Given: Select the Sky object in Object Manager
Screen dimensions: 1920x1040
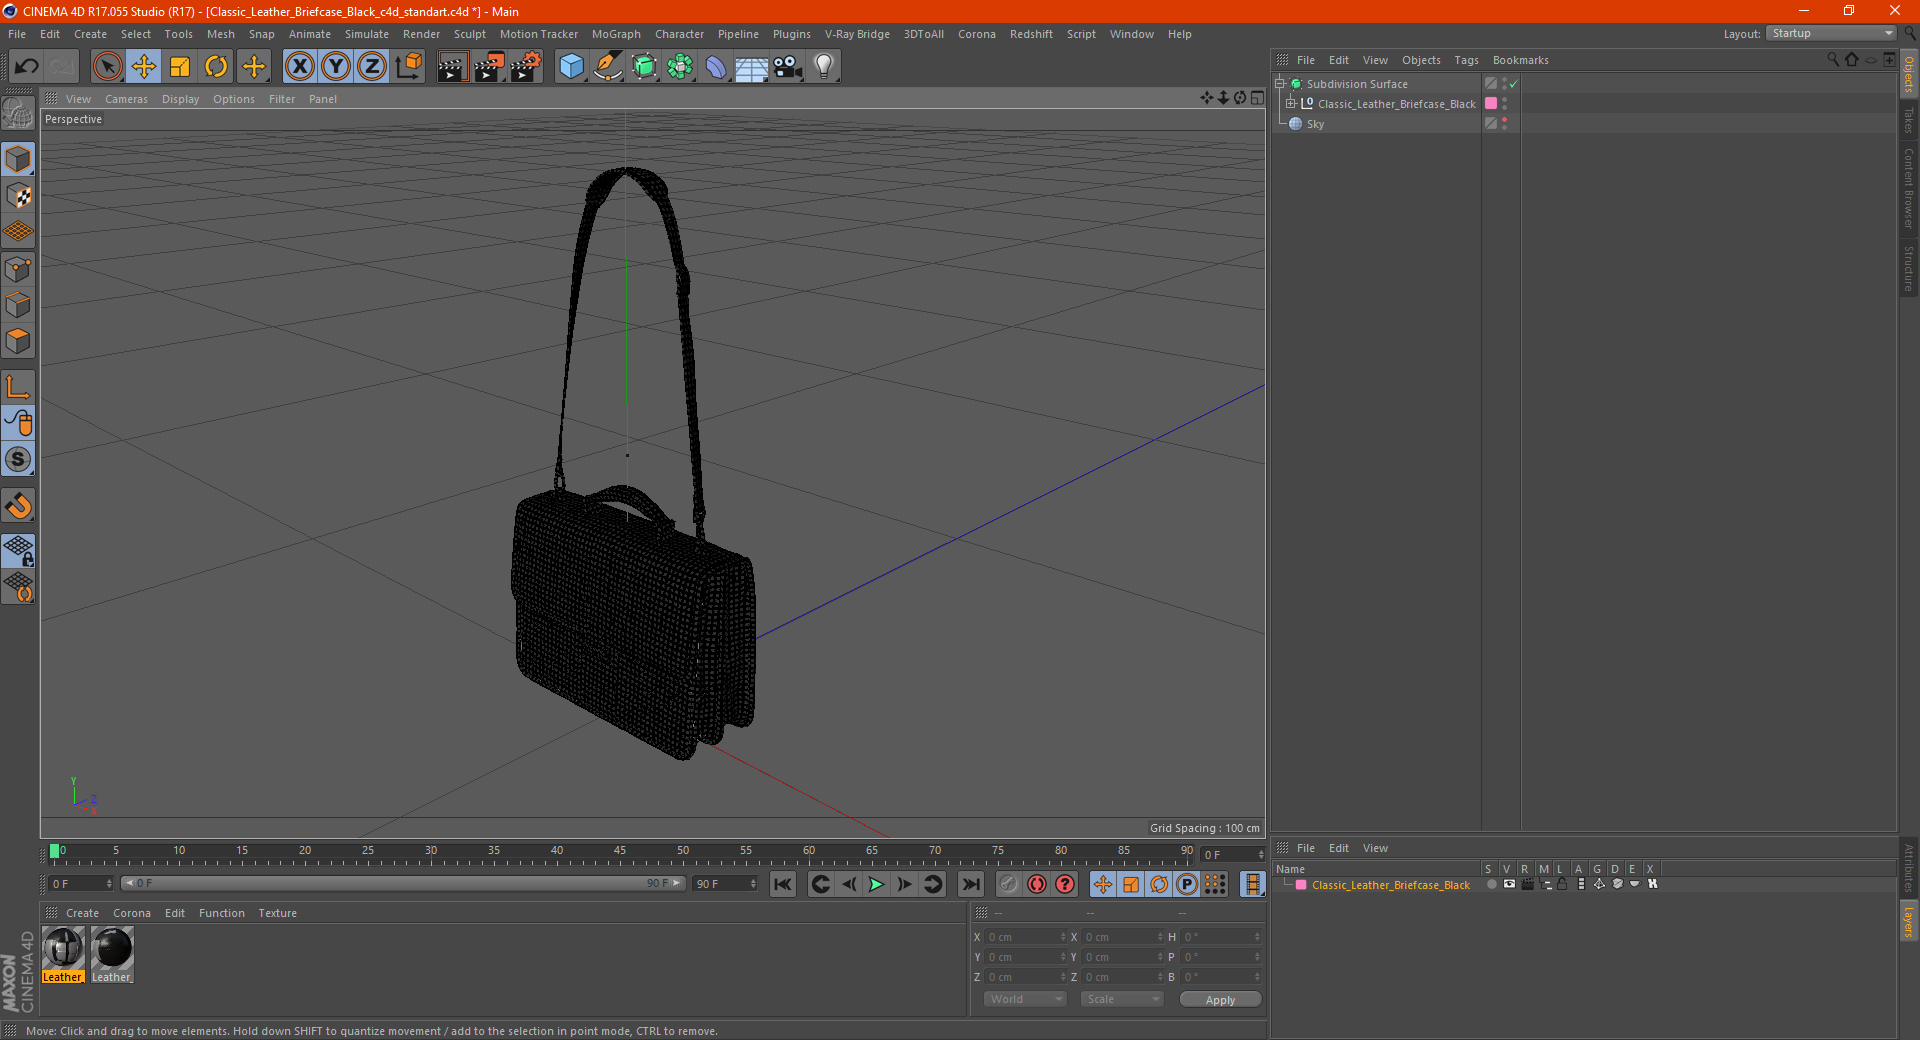Looking at the screenshot, I should tap(1315, 124).
